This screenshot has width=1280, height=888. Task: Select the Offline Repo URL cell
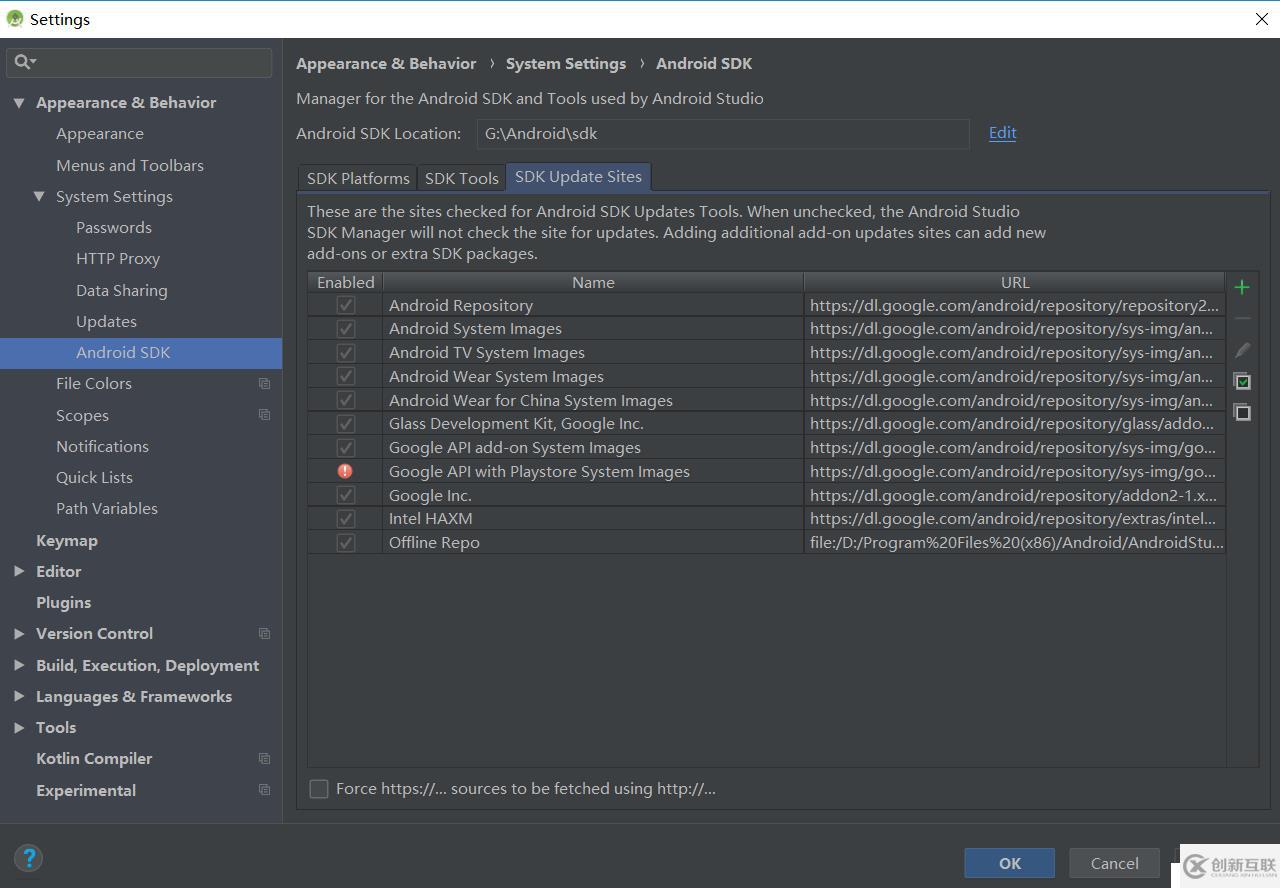pos(1015,542)
